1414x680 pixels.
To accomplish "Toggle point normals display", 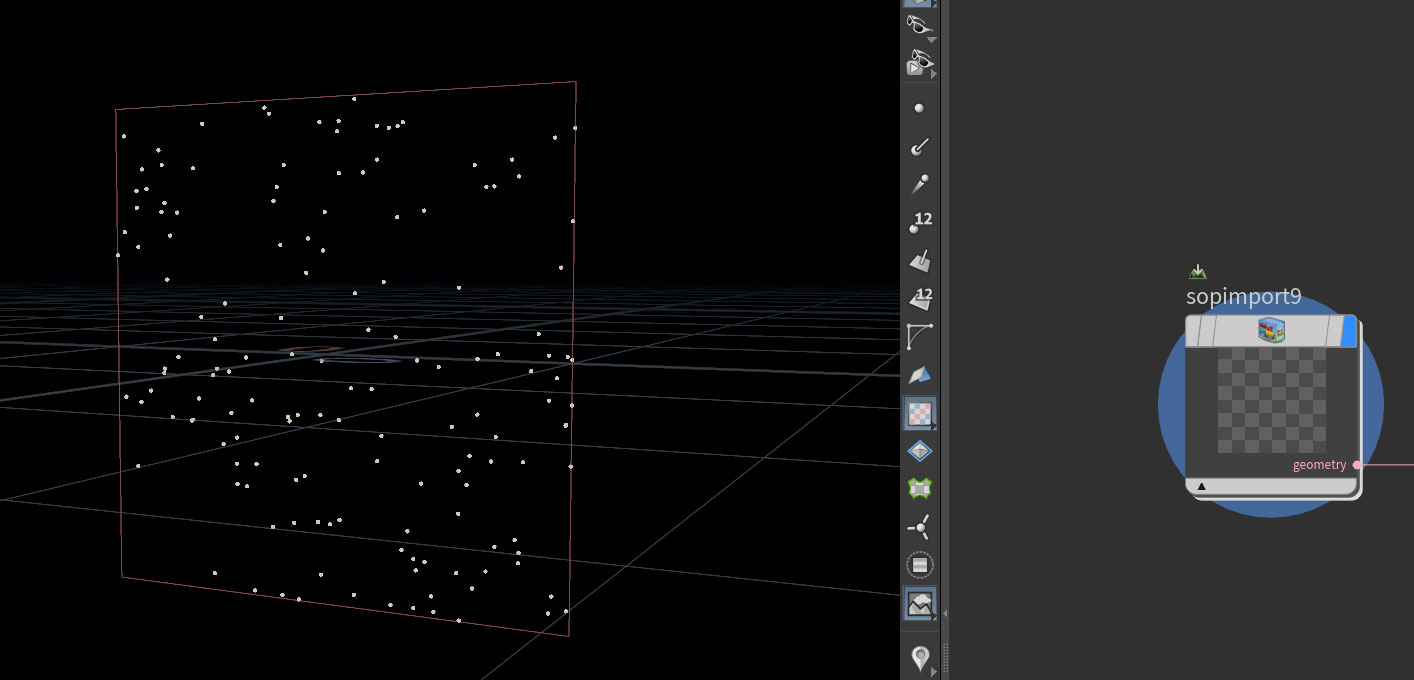I will (920, 147).
